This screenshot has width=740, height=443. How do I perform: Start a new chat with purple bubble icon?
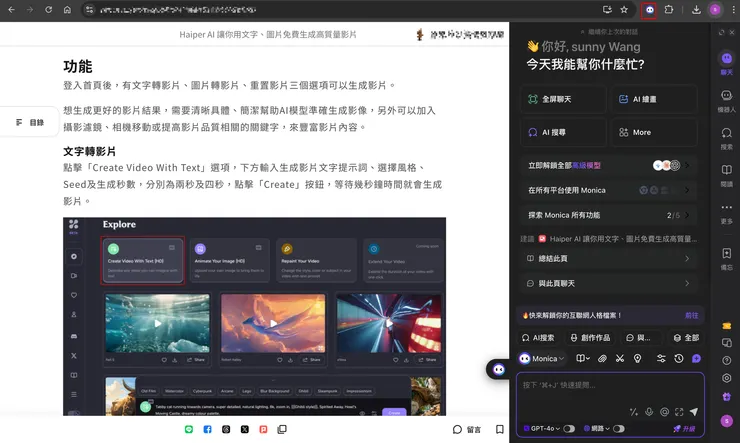click(x=696, y=359)
